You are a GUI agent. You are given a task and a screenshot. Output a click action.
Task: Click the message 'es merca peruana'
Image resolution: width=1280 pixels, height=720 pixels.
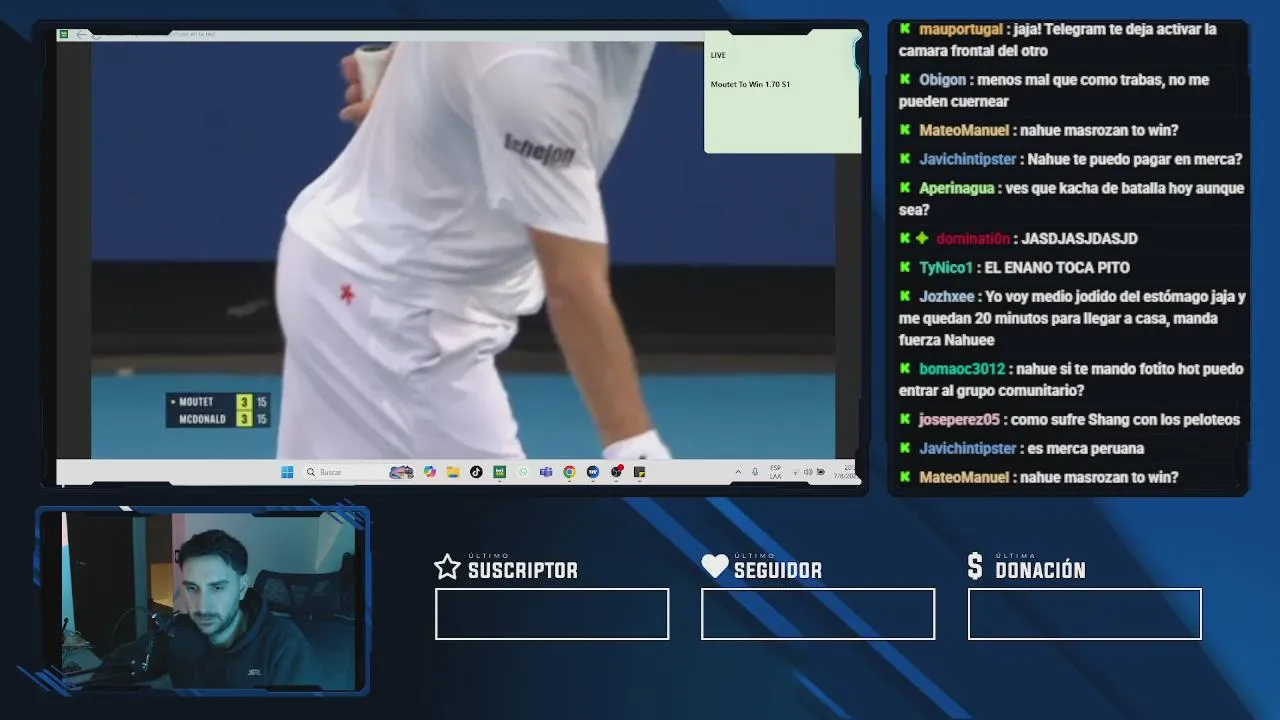click(x=1085, y=448)
